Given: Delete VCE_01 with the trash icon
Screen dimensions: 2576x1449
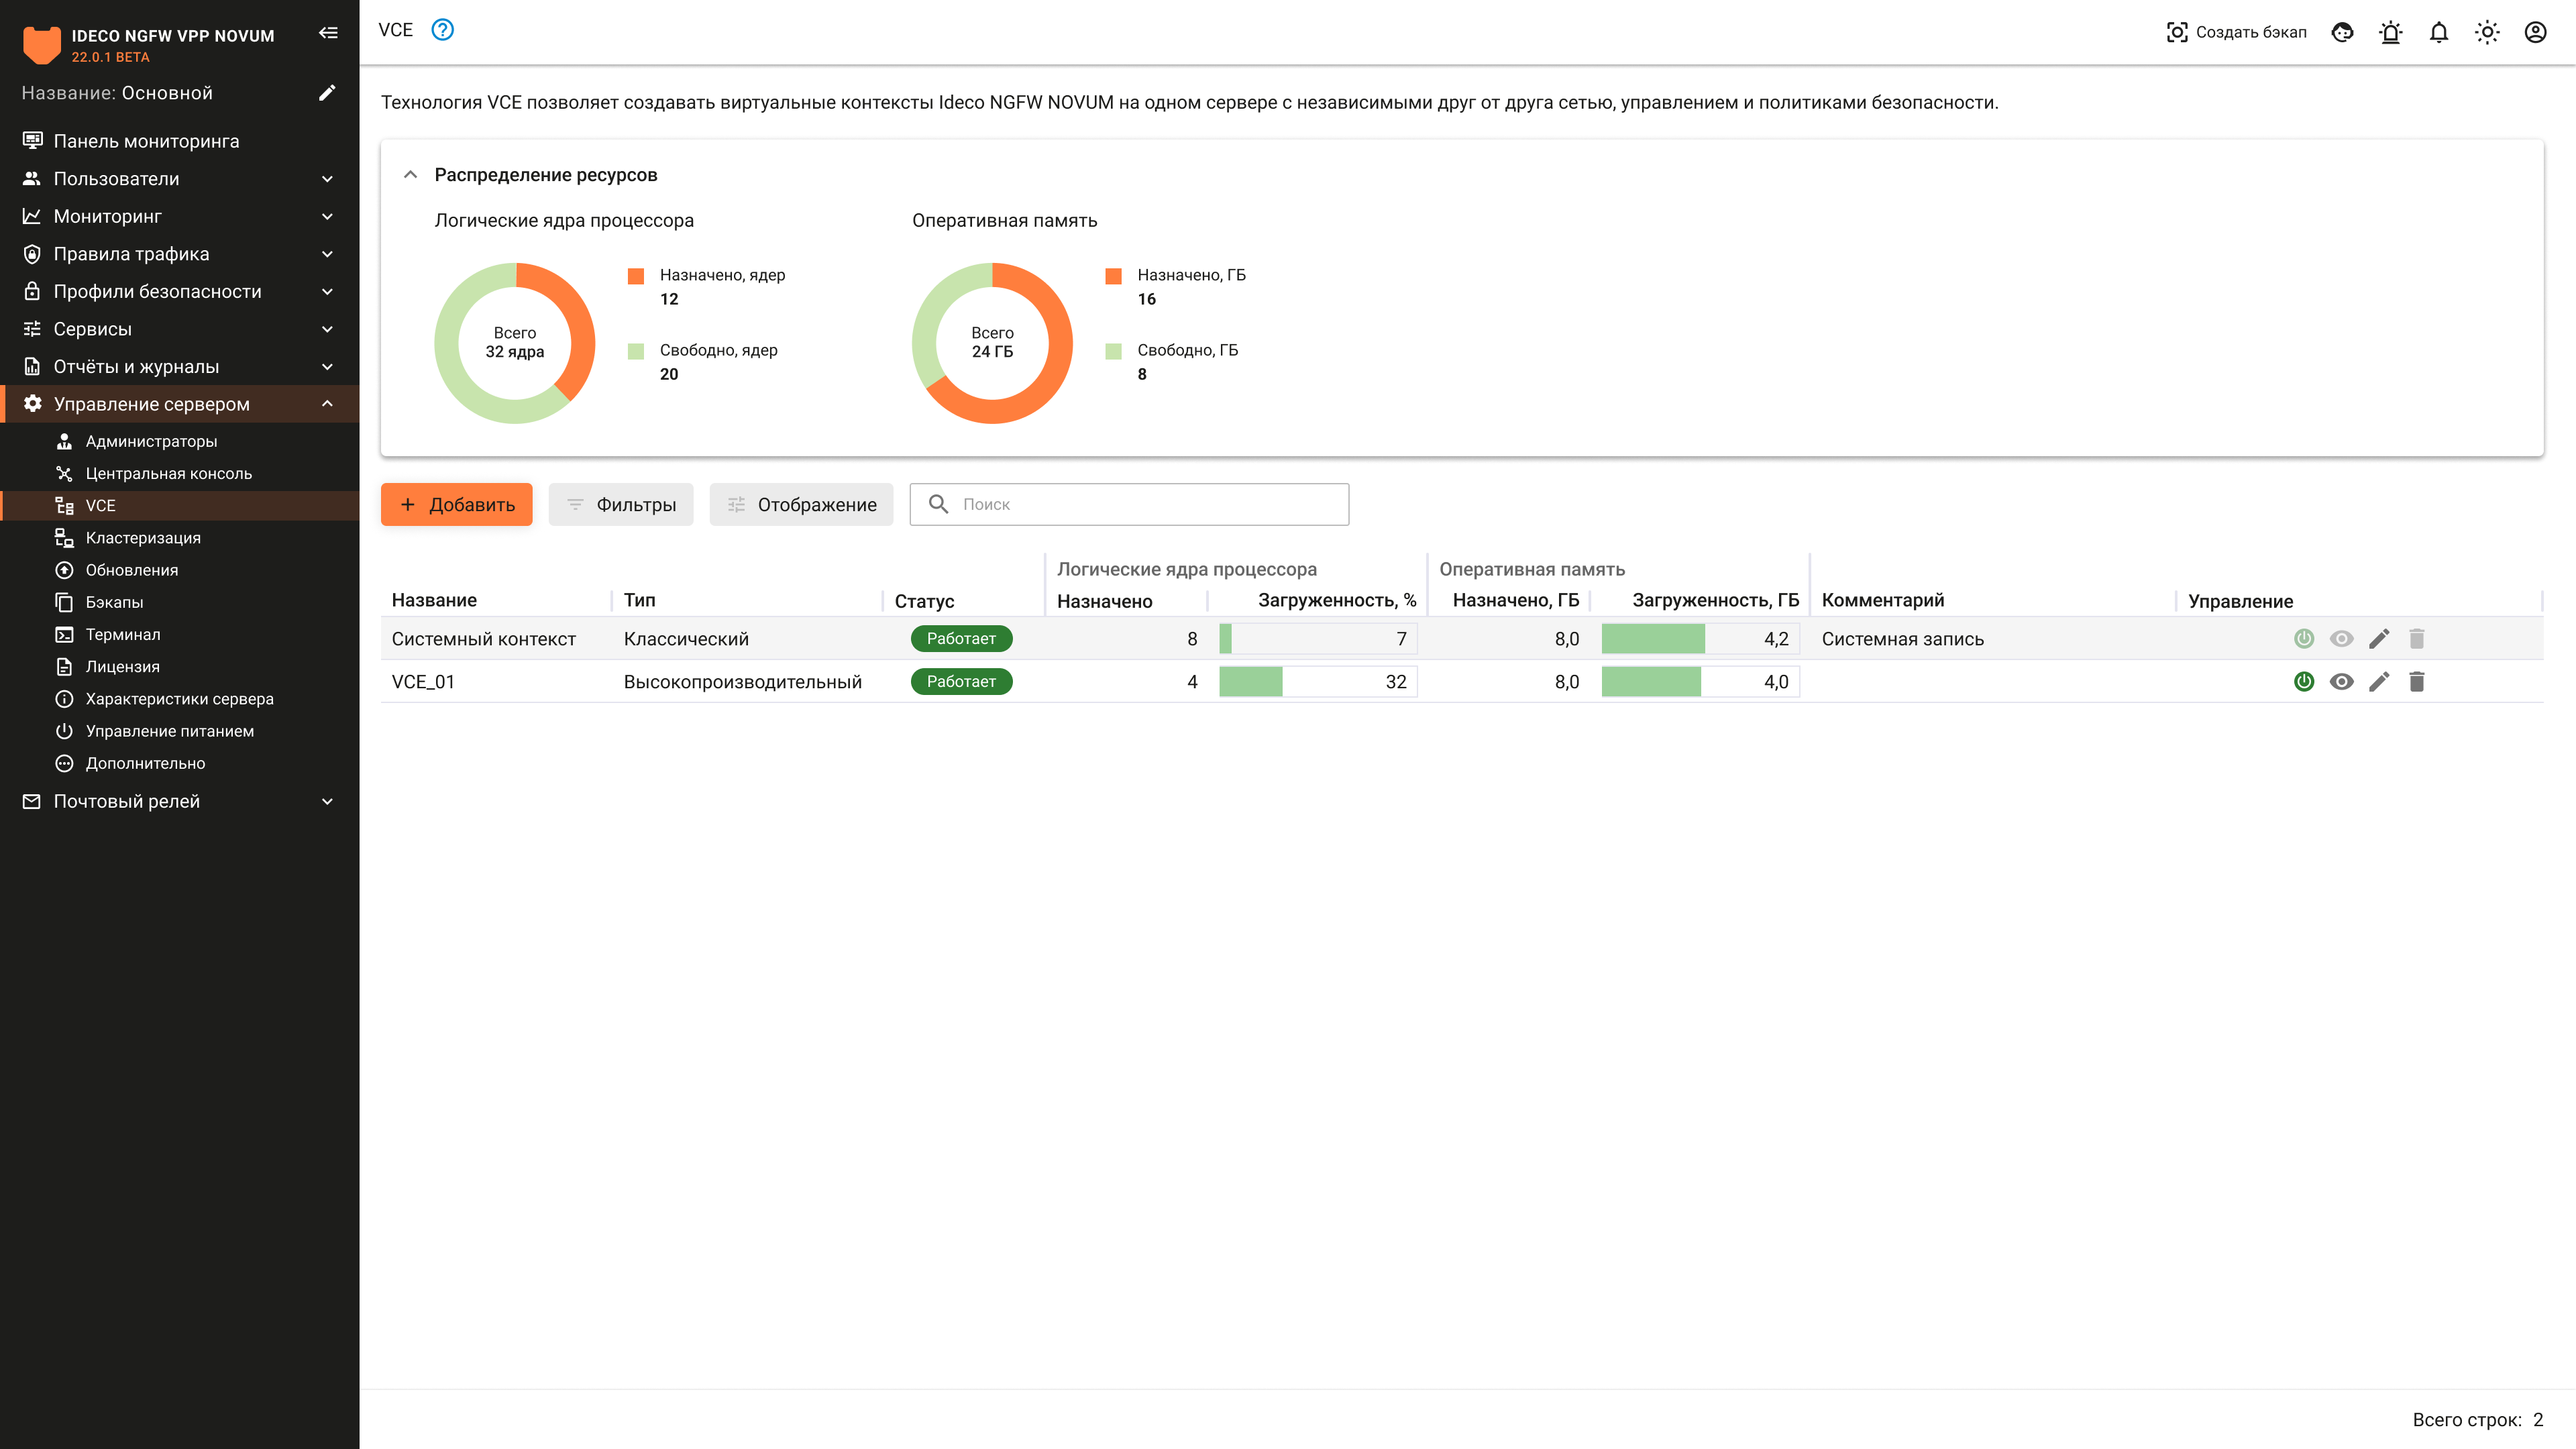Looking at the screenshot, I should tap(2417, 682).
